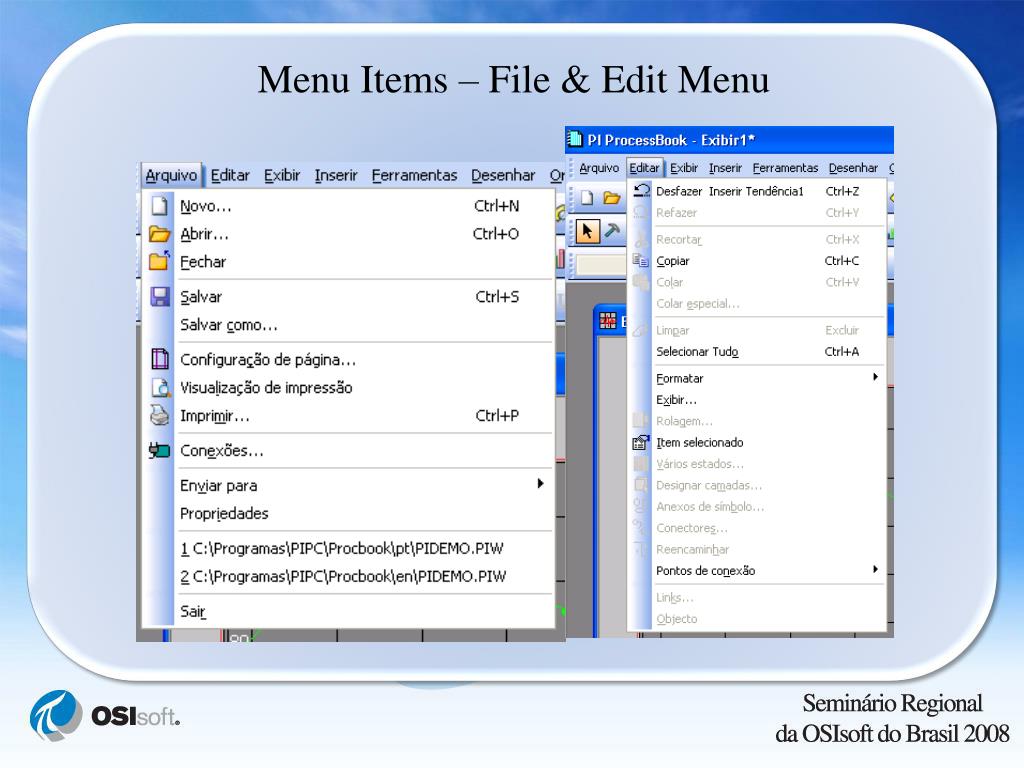
Task: Open Exibir menu in PI ProcessBook window
Action: 684,168
